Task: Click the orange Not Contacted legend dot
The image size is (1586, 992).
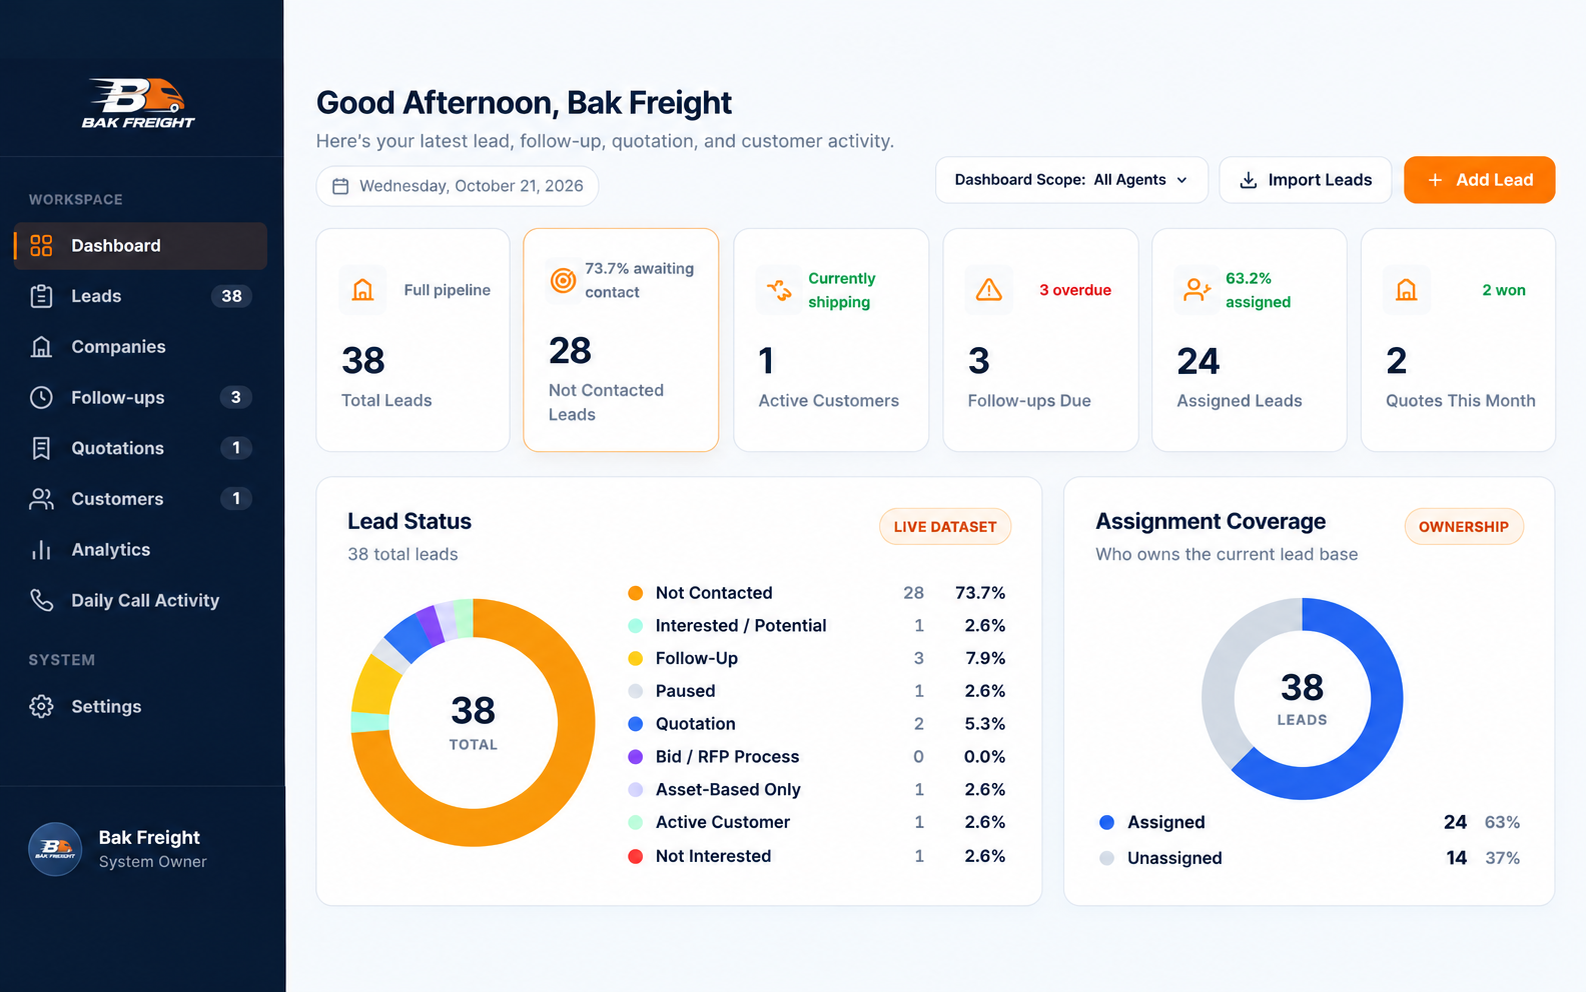Action: click(635, 593)
